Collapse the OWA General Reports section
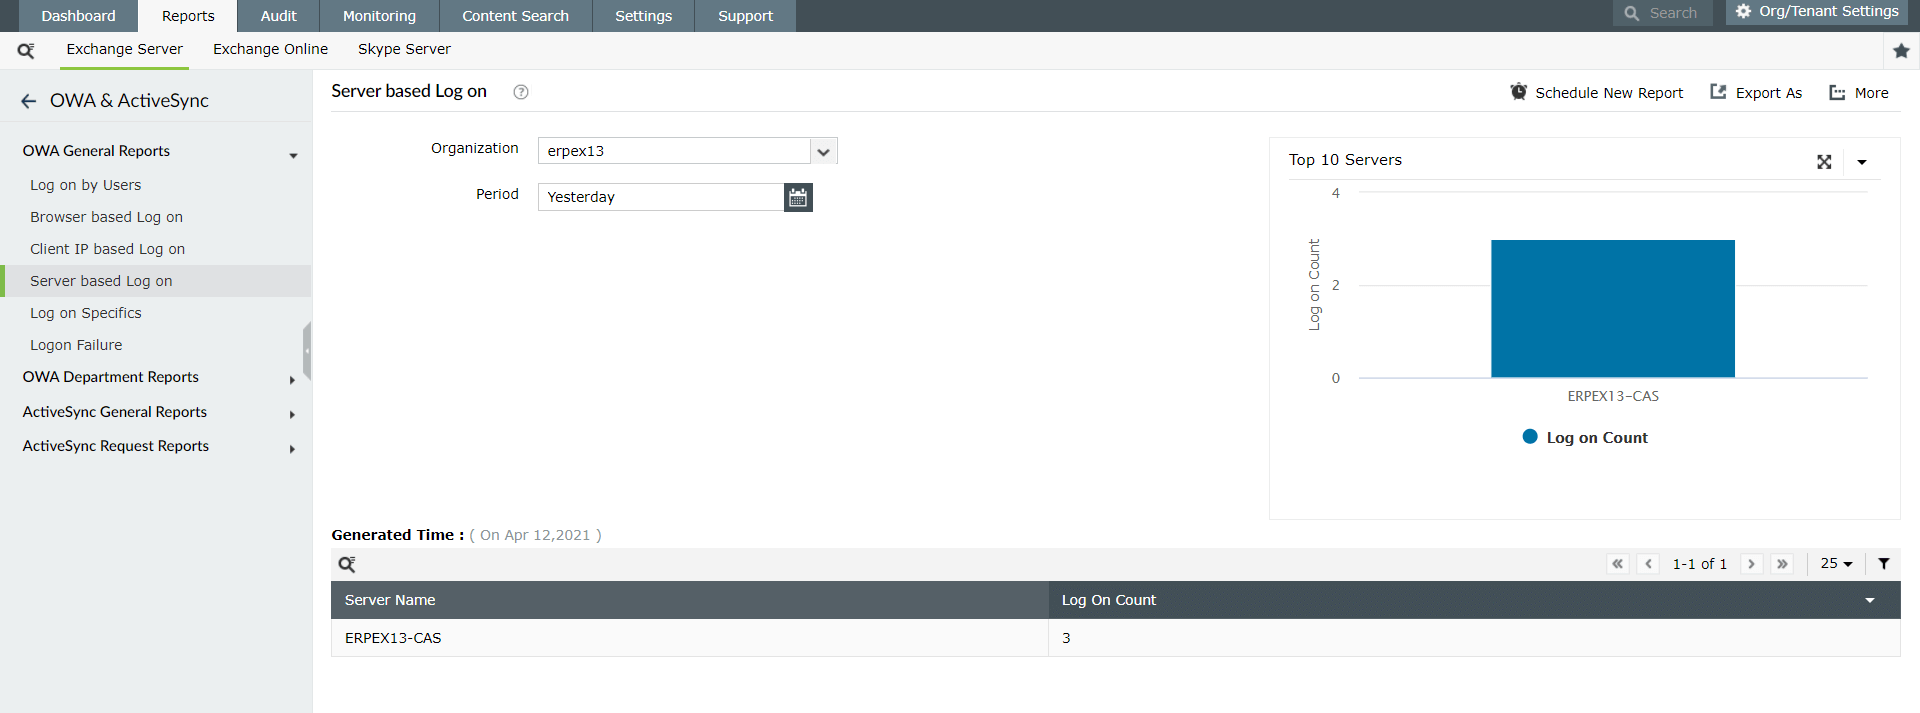Viewport: 1920px width, 713px height. coord(293,156)
